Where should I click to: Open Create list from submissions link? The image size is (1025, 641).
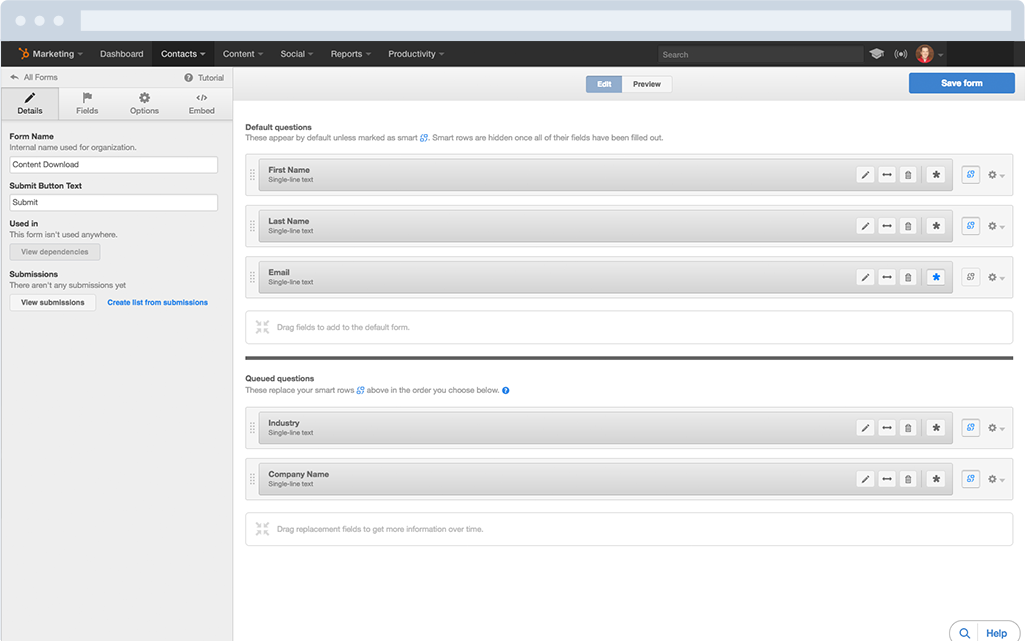[x=157, y=301]
